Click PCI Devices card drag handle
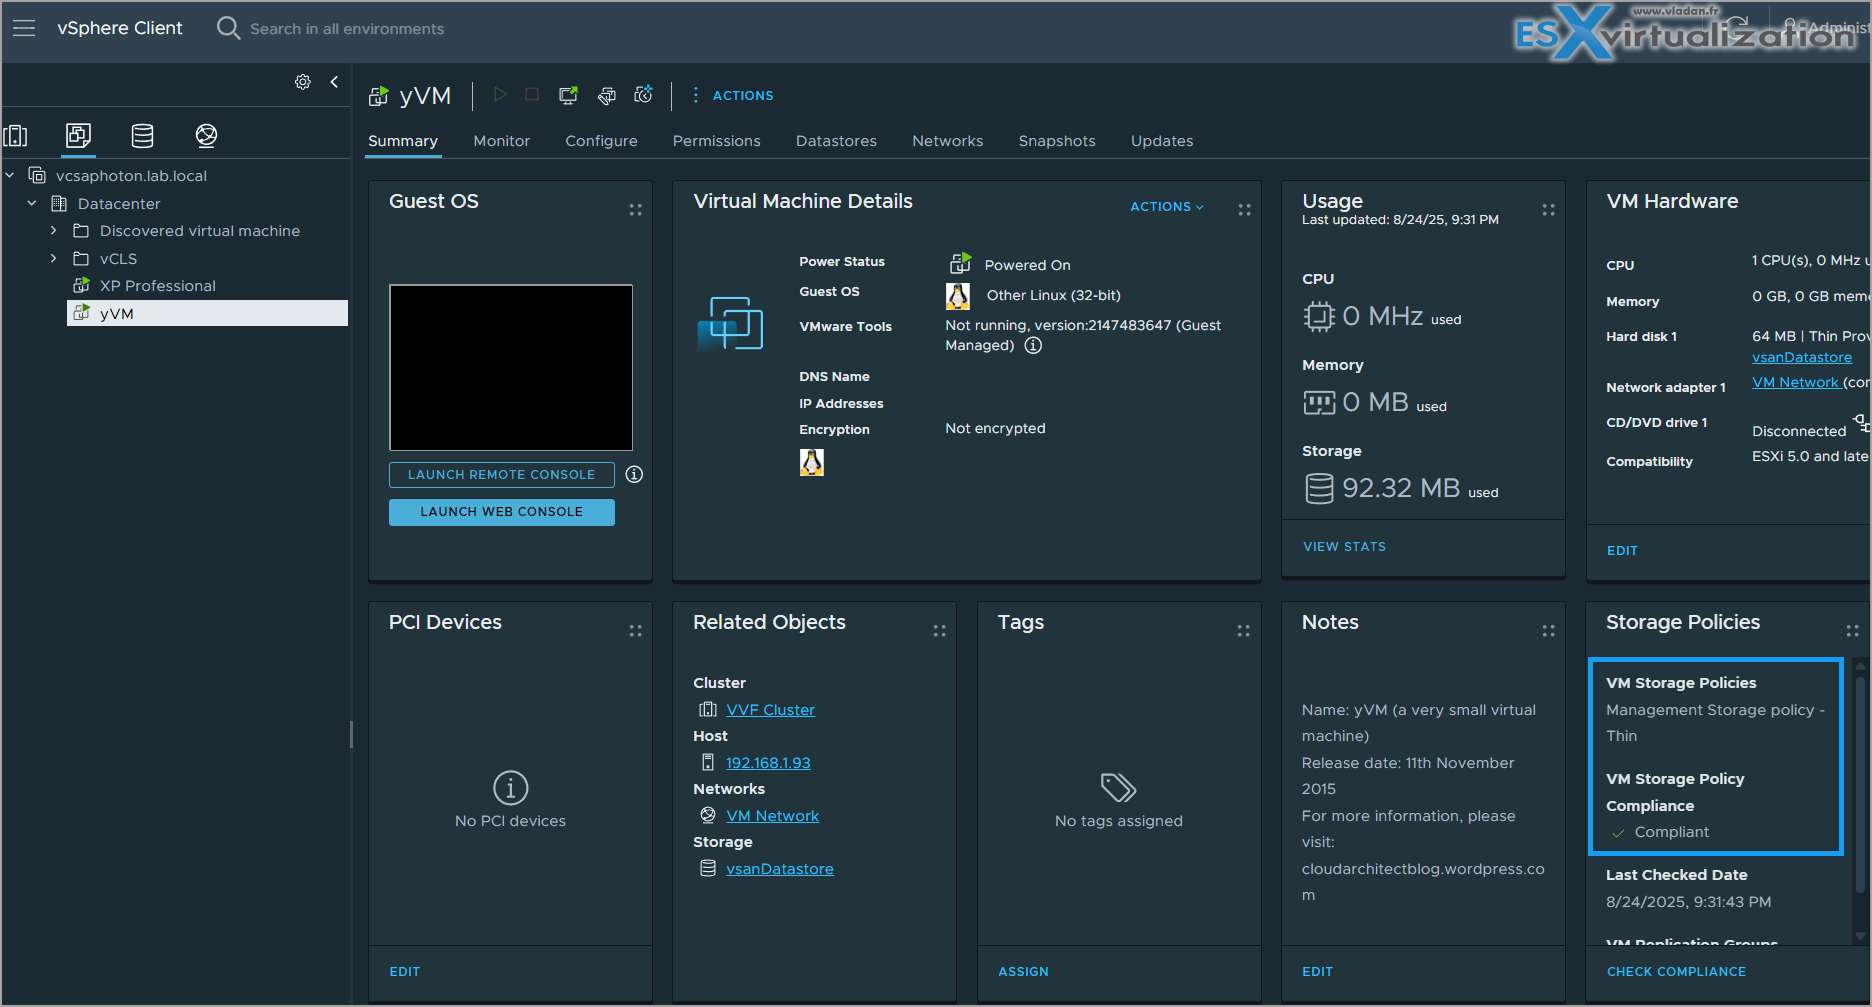The image size is (1872, 1007). 635,631
